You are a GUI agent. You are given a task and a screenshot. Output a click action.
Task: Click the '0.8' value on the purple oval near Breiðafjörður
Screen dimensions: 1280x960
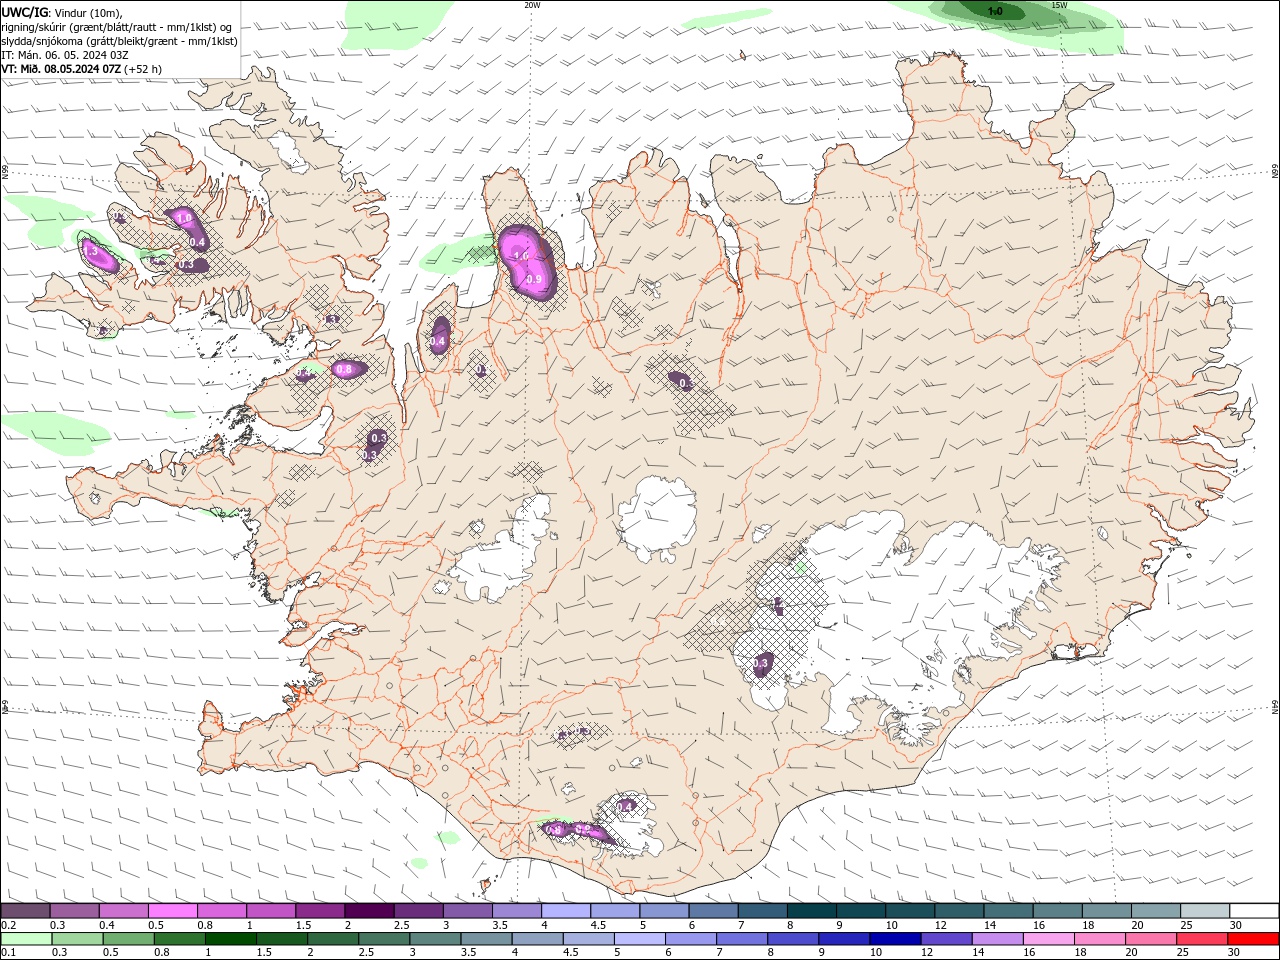point(345,369)
